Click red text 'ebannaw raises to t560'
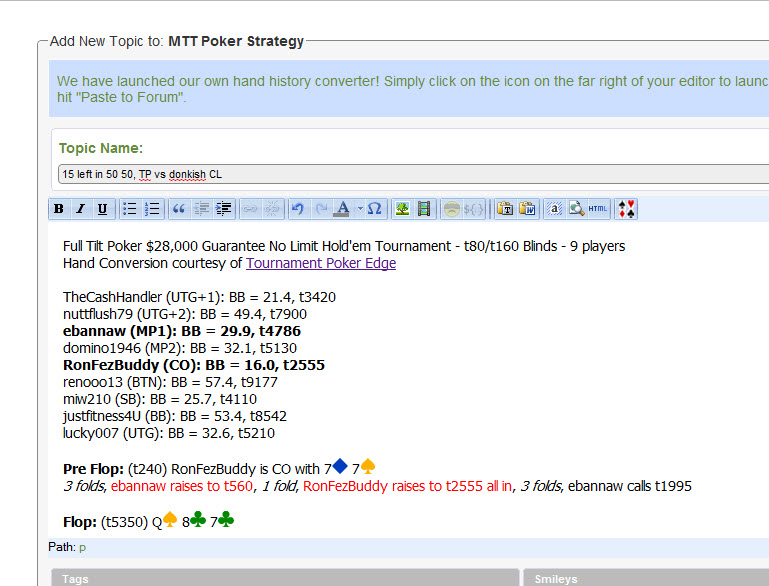Image resolution: width=769 pixels, height=586 pixels. (x=182, y=486)
